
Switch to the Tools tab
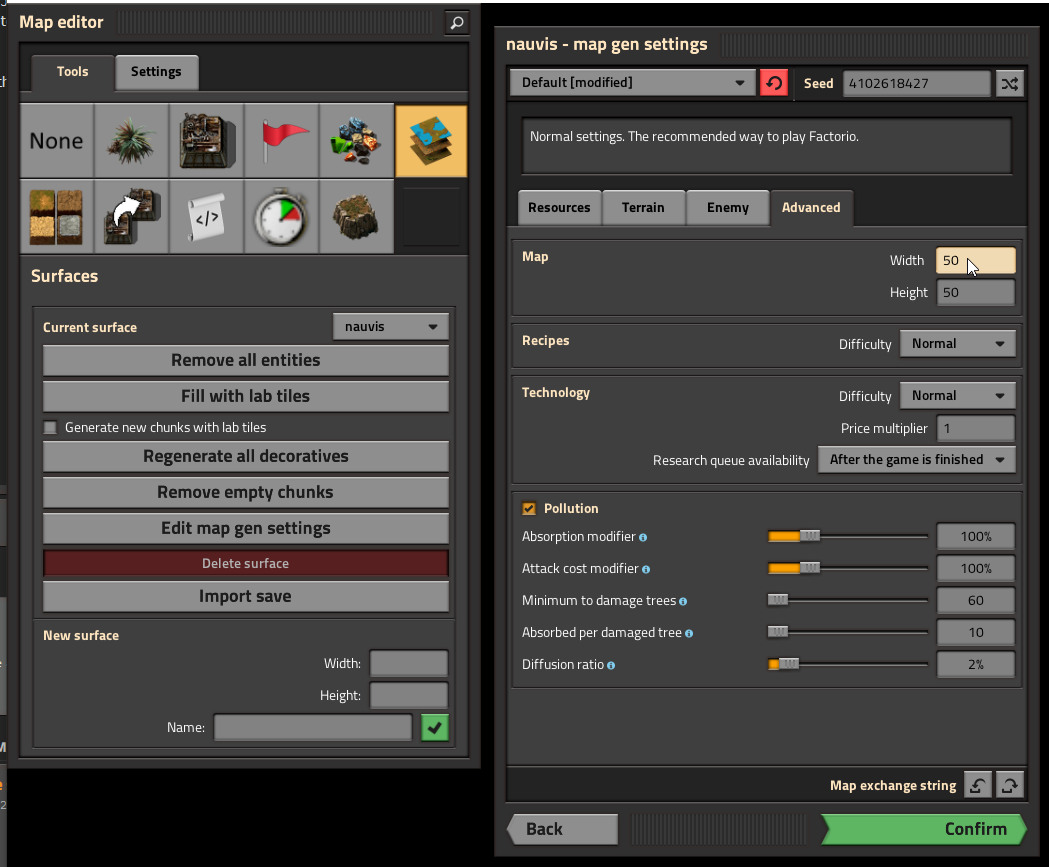[x=72, y=72]
